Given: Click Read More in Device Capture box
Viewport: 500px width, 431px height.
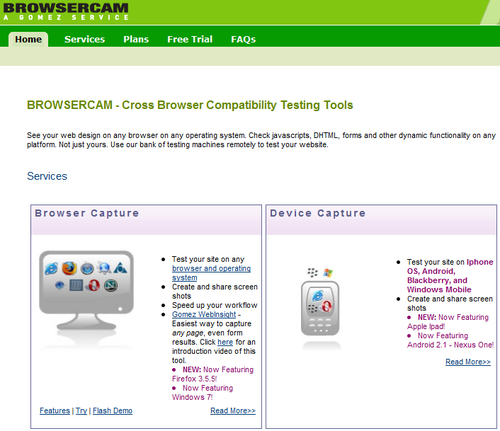Looking at the screenshot, I should tap(468, 362).
